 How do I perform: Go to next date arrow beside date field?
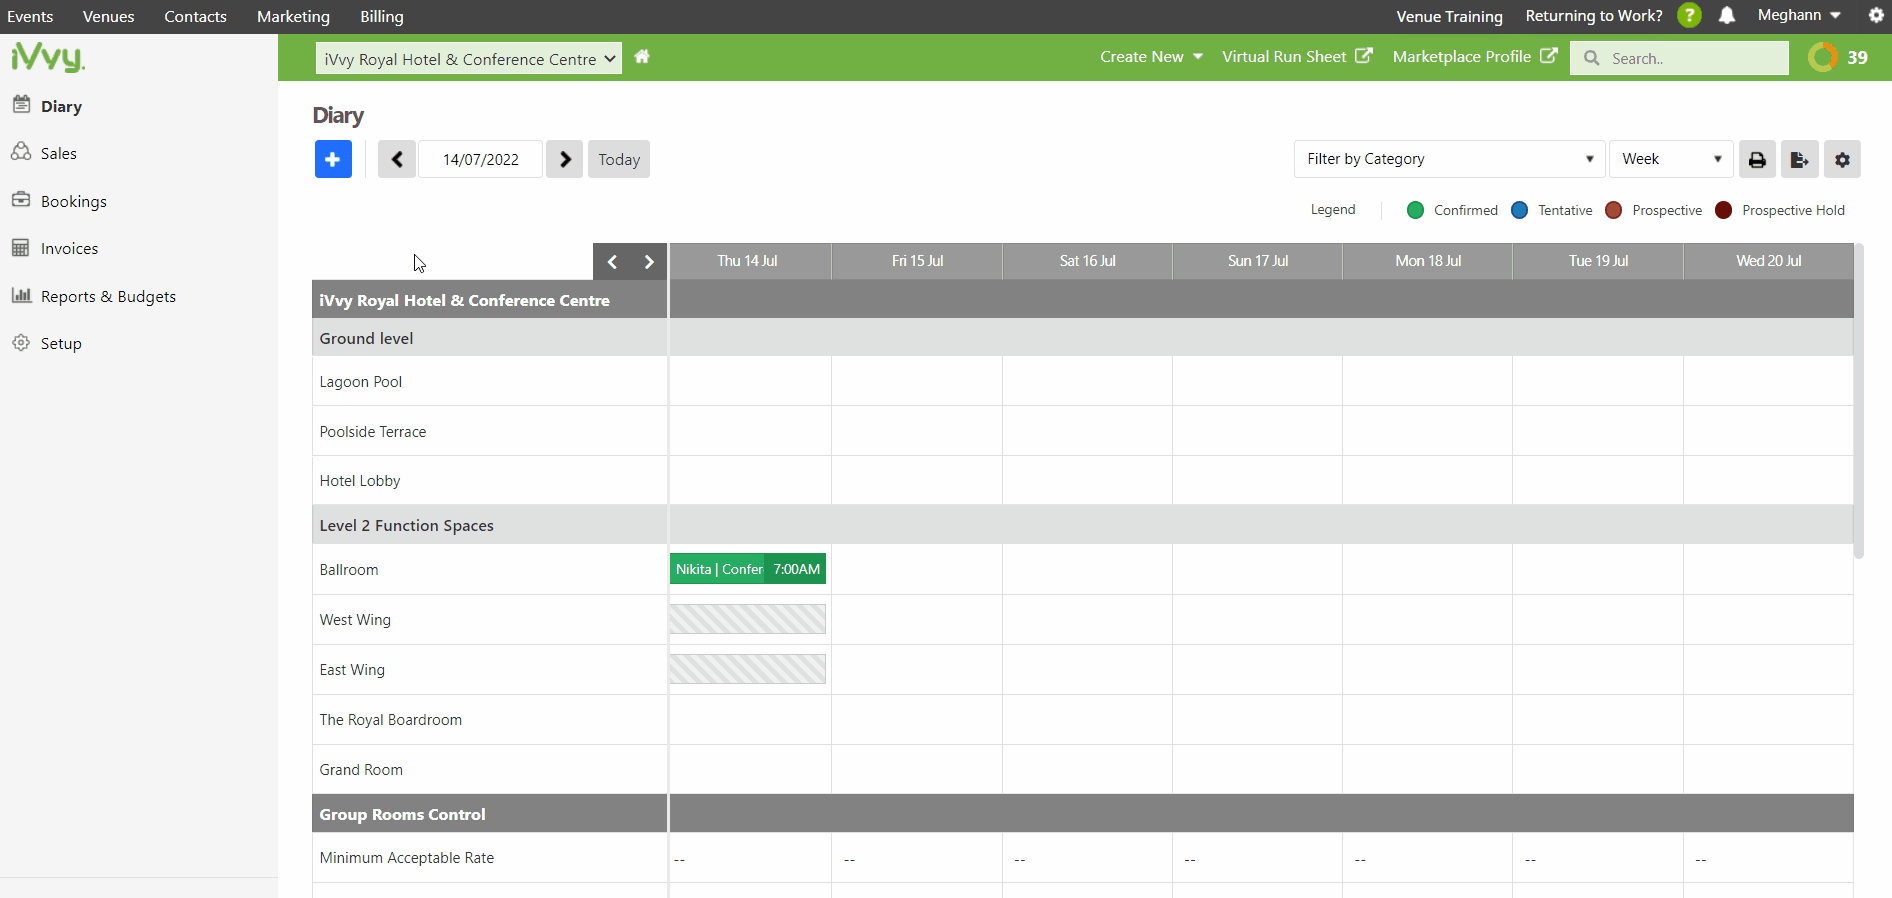coord(565,159)
